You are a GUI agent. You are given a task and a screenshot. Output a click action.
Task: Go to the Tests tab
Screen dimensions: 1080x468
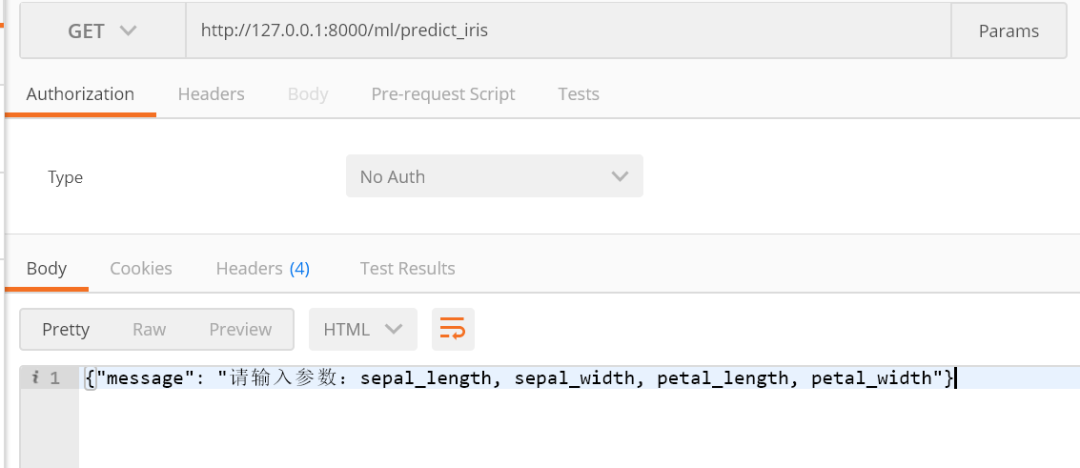578,94
